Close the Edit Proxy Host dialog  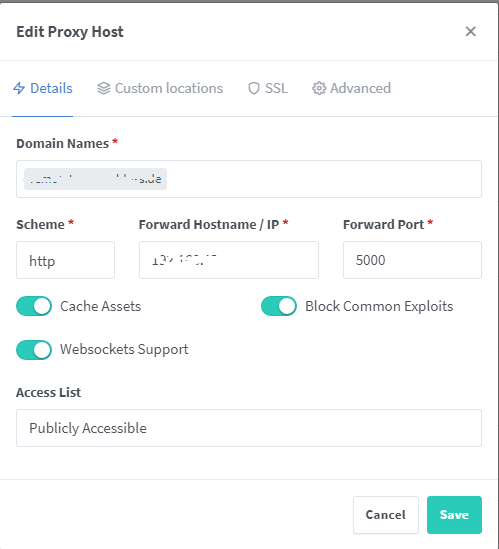[x=471, y=32]
